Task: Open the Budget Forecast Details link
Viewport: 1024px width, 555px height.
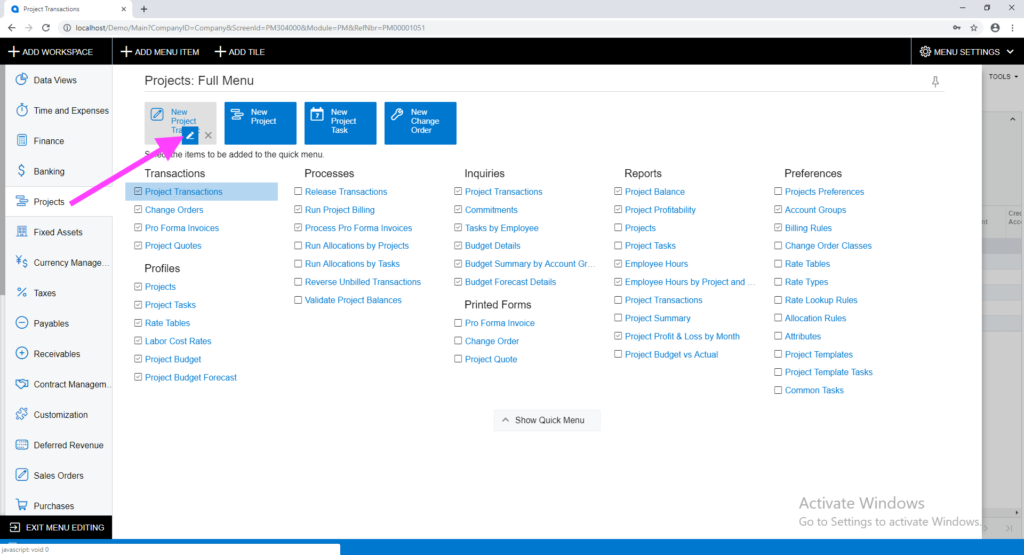Action: coord(511,282)
